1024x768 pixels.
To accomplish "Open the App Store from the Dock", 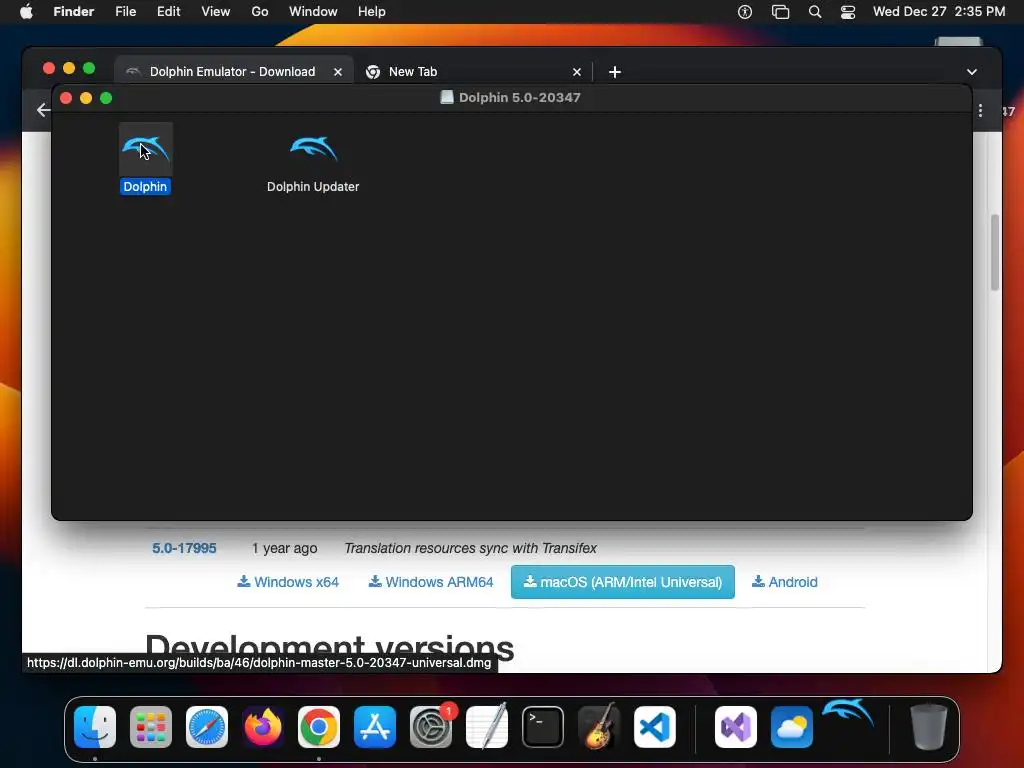I will point(375,727).
